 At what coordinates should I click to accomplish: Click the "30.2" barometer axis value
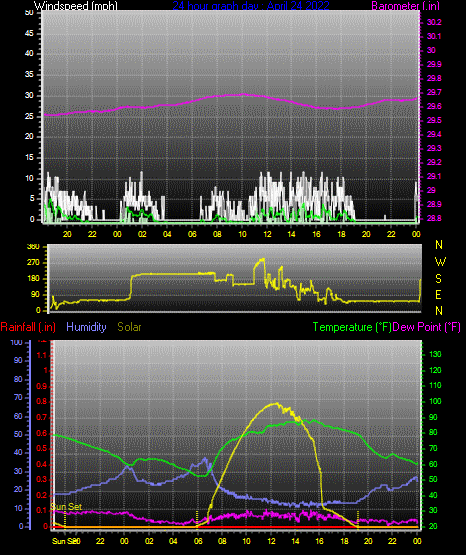point(434,22)
